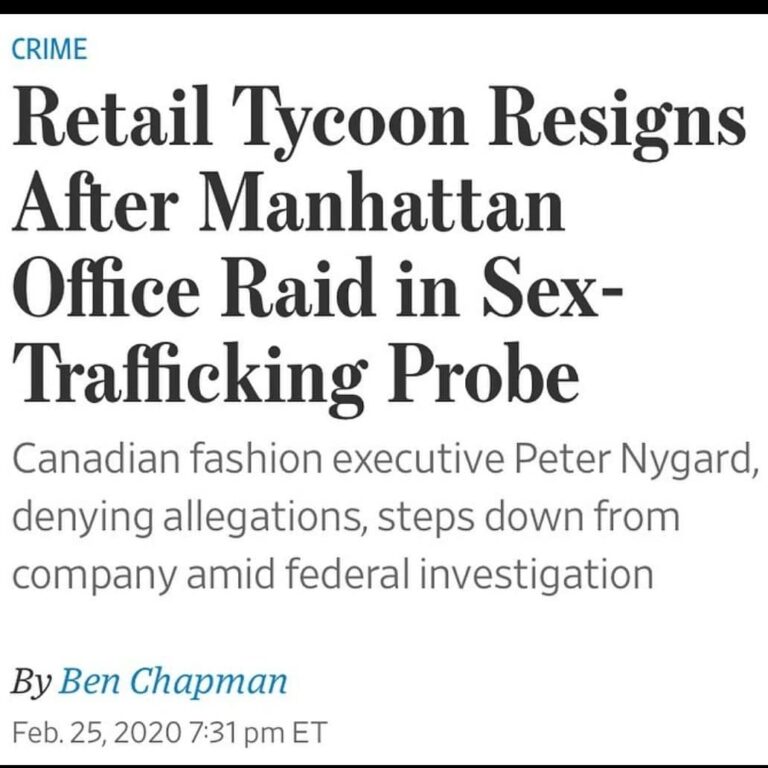The height and width of the screenshot is (768, 768).
Task: Click 'company amid' in the subheading
Action: click(143, 576)
